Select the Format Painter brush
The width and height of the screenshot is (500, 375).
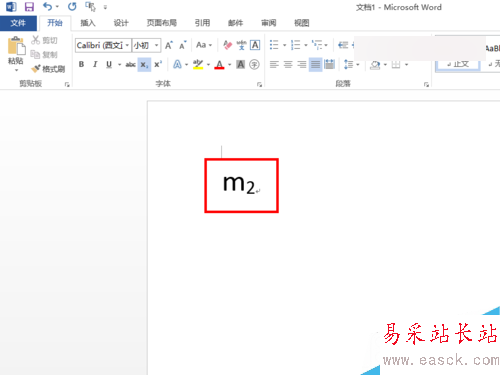[48, 69]
